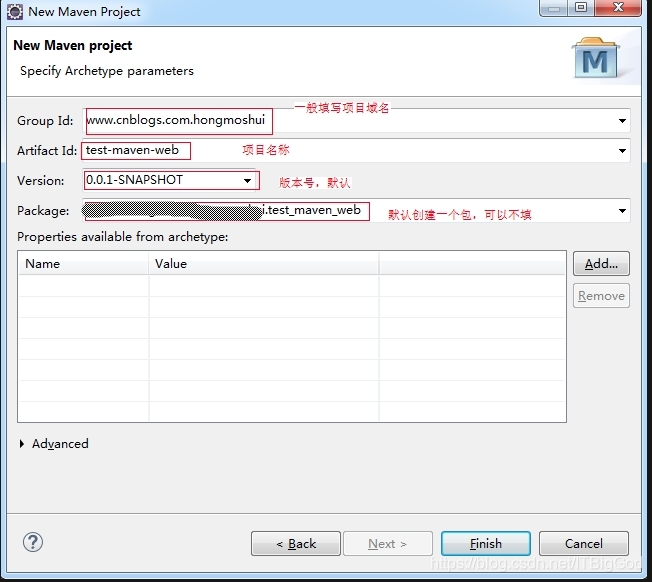
Task: Click the Version field 0.0.1-SNAPSHOT
Action: 170,180
